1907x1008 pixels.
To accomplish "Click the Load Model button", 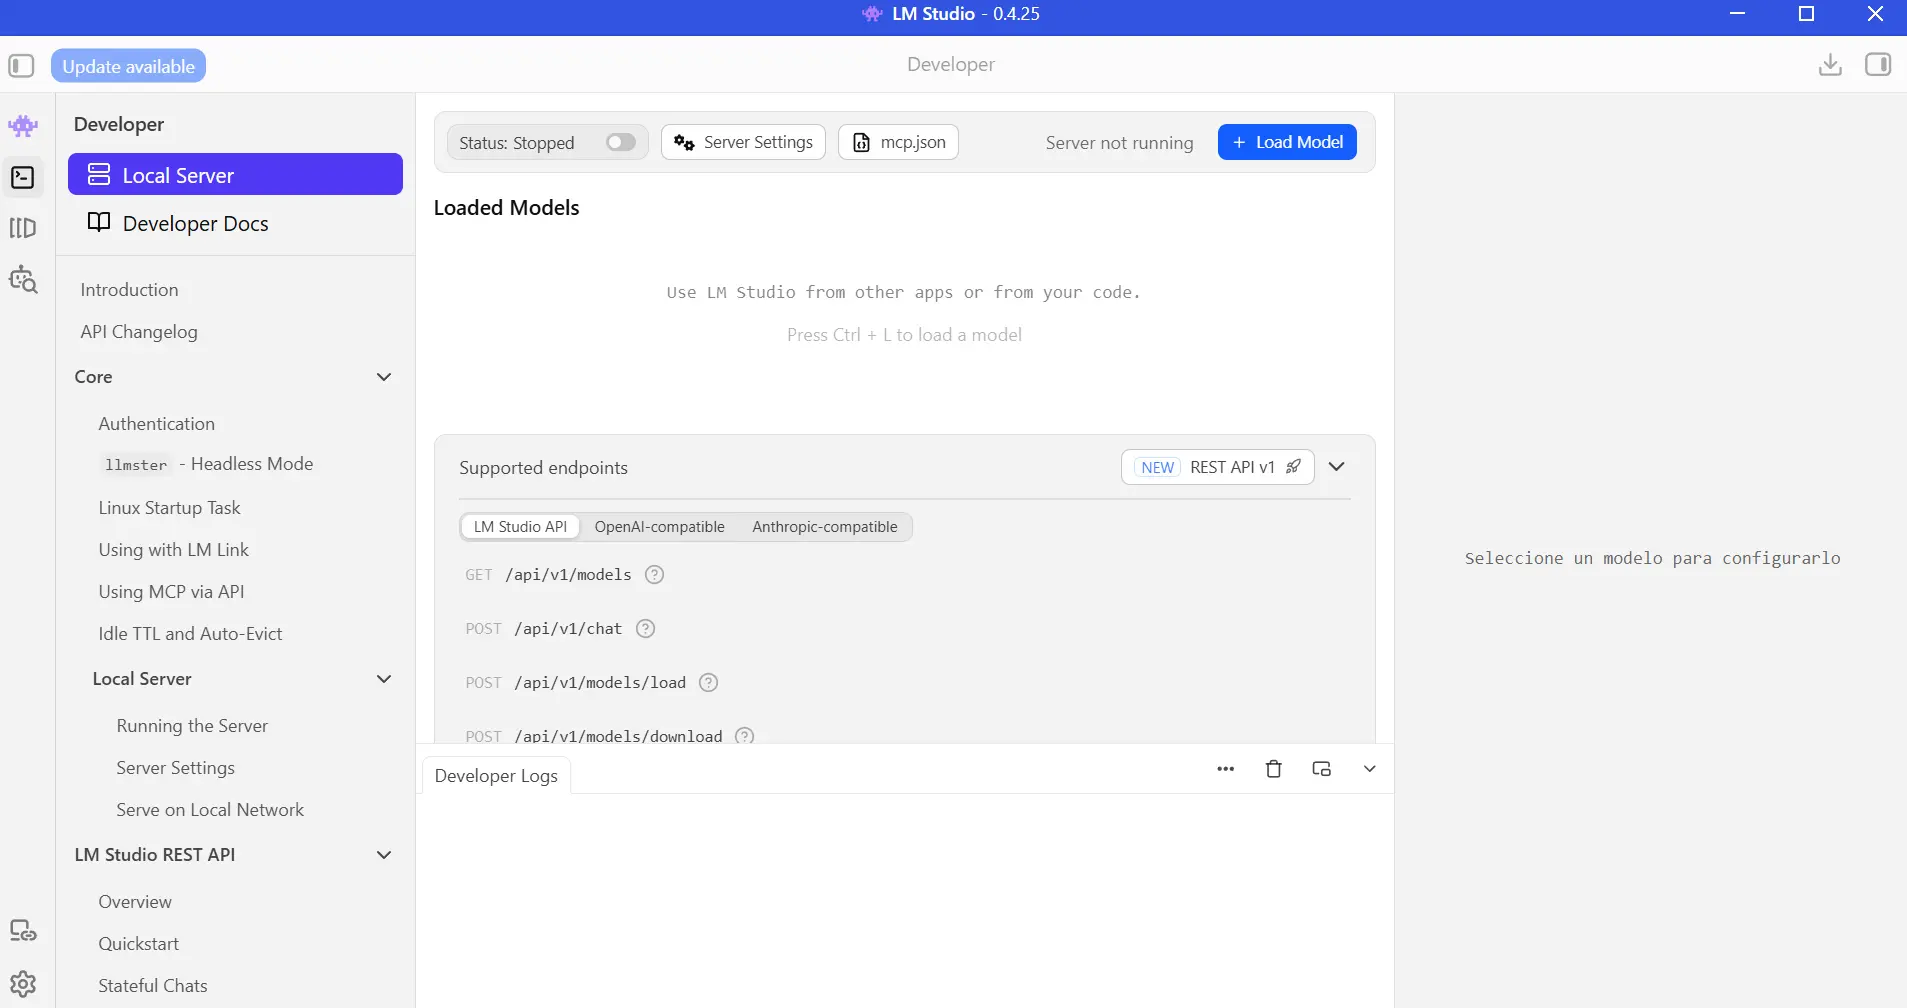I will 1287,142.
